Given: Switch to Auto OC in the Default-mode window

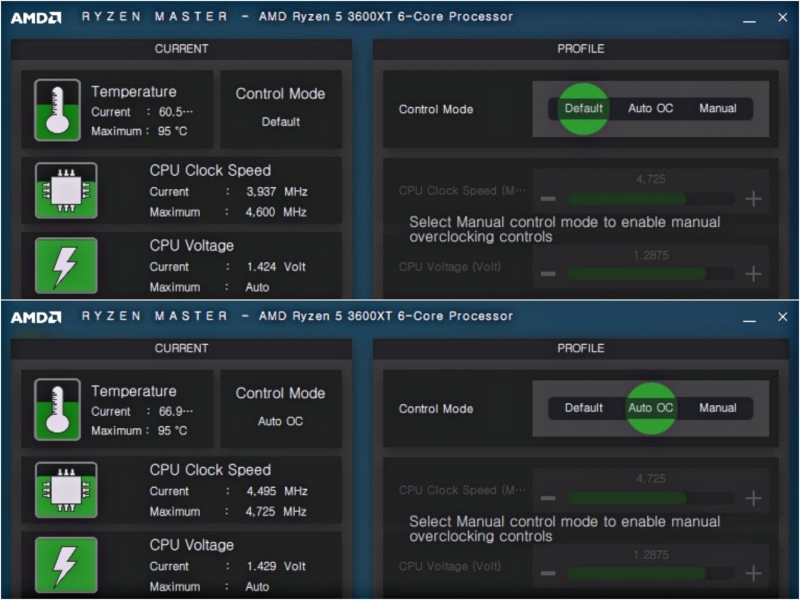Looking at the screenshot, I should (x=651, y=109).
